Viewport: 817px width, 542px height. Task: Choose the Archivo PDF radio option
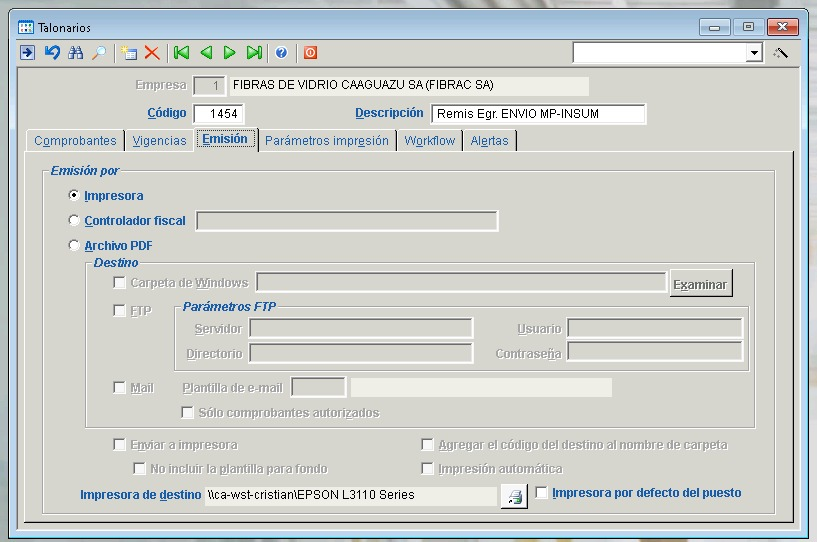(74, 246)
